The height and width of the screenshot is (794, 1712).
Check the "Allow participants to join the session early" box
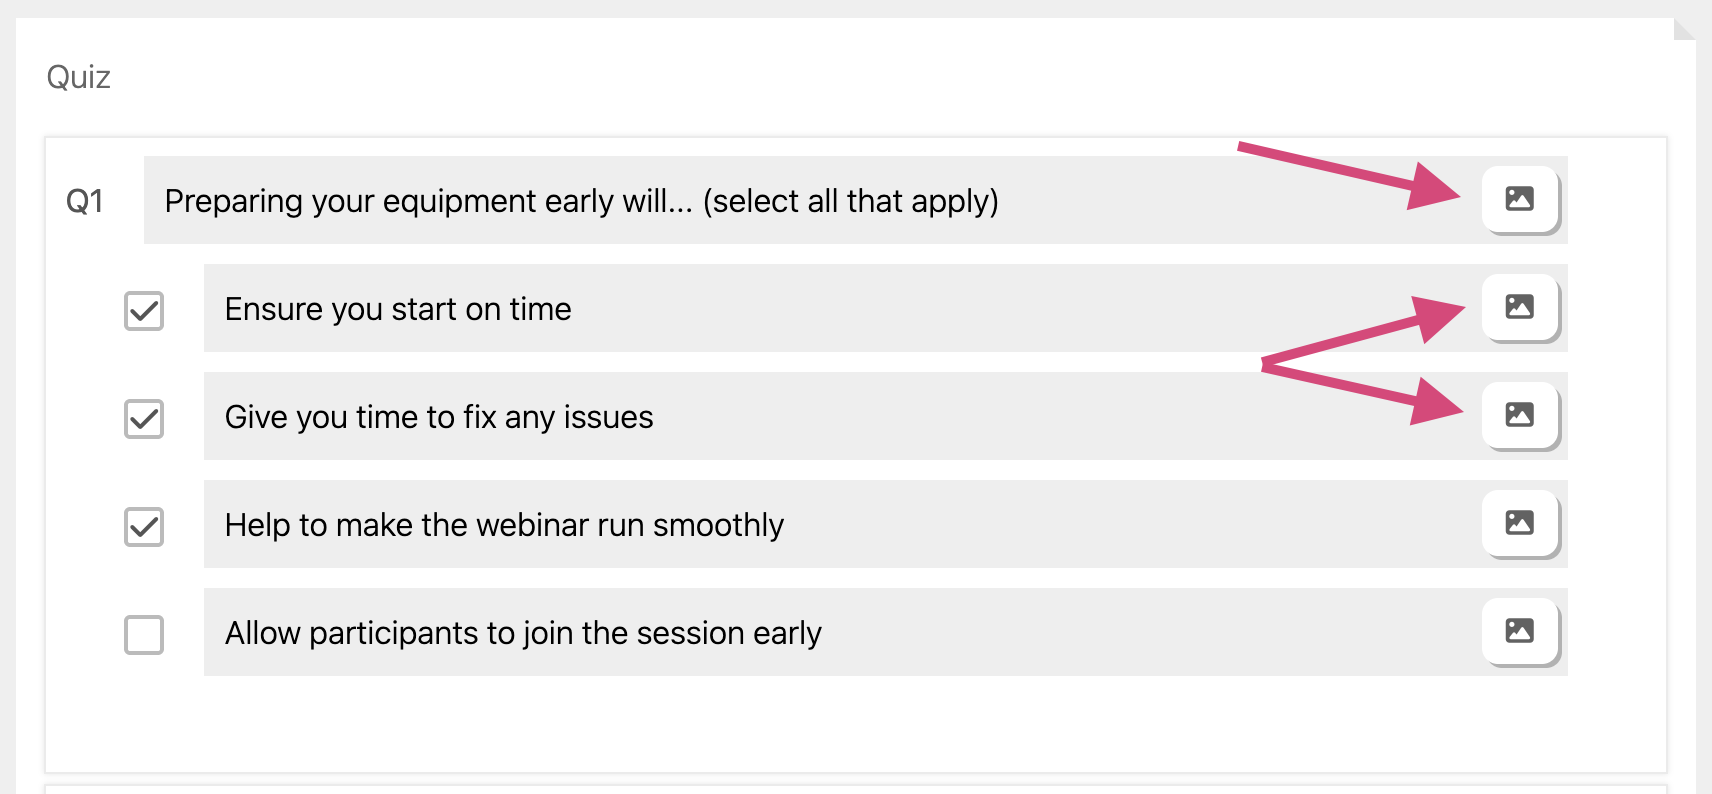(144, 635)
